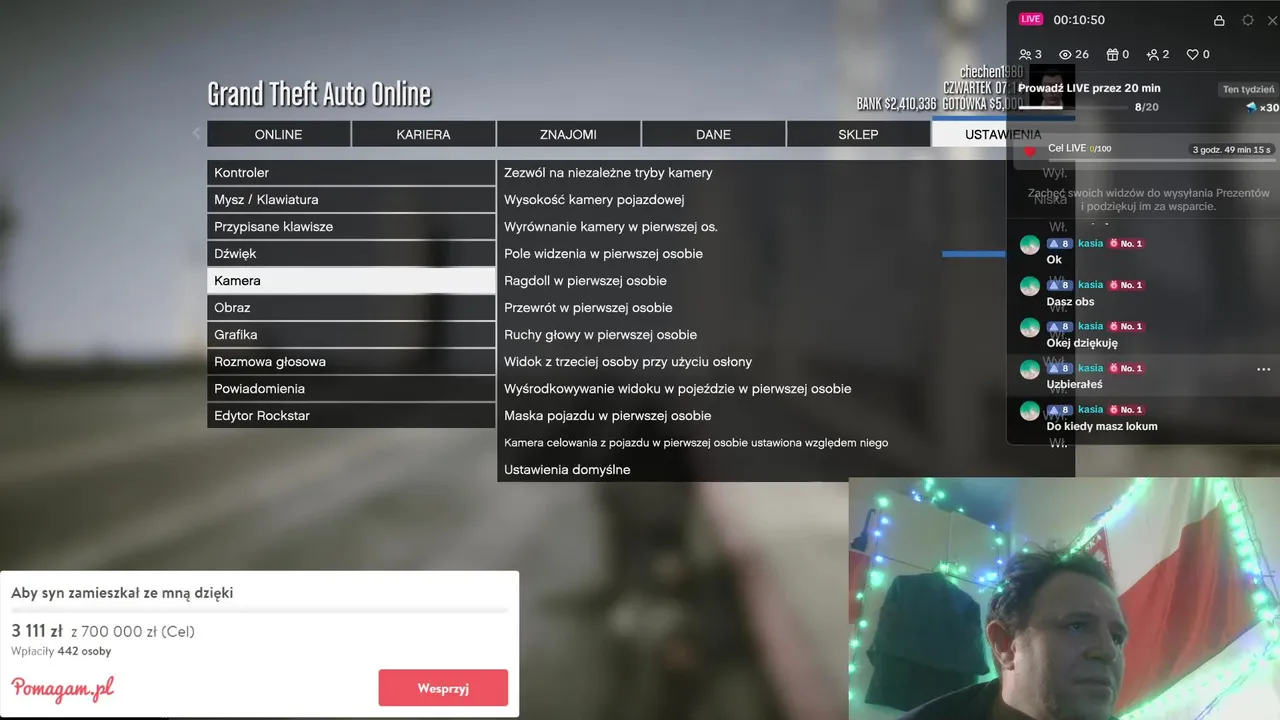The height and width of the screenshot is (720, 1280).
Task: Click the Pomagam.pl logo
Action: (62, 688)
